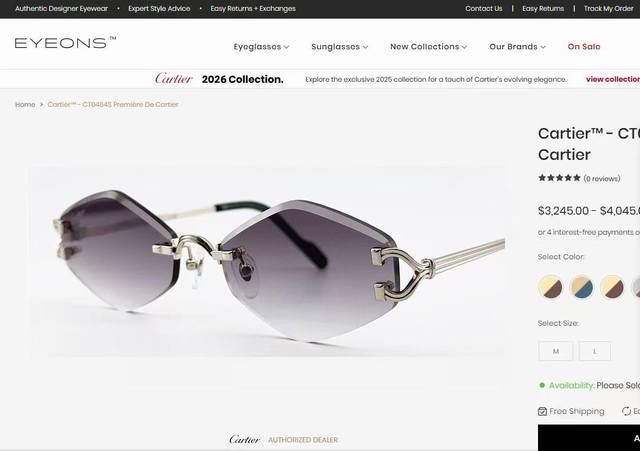640x451 pixels.
Task: Click the green availability dot
Action: click(542, 385)
